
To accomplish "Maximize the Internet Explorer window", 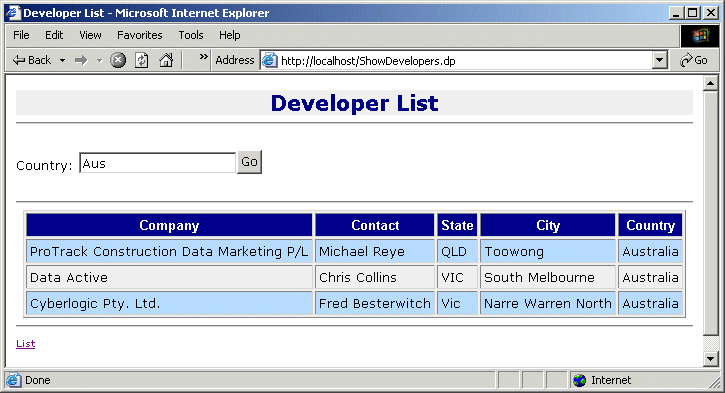I will (x=693, y=13).
